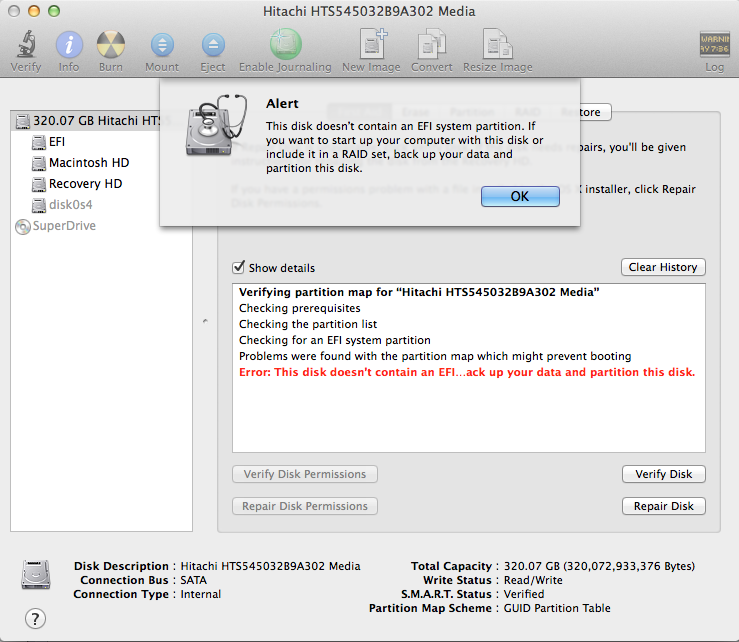Image resolution: width=739 pixels, height=642 pixels.
Task: Click the Write Status Read/Write value
Action: pos(533,580)
